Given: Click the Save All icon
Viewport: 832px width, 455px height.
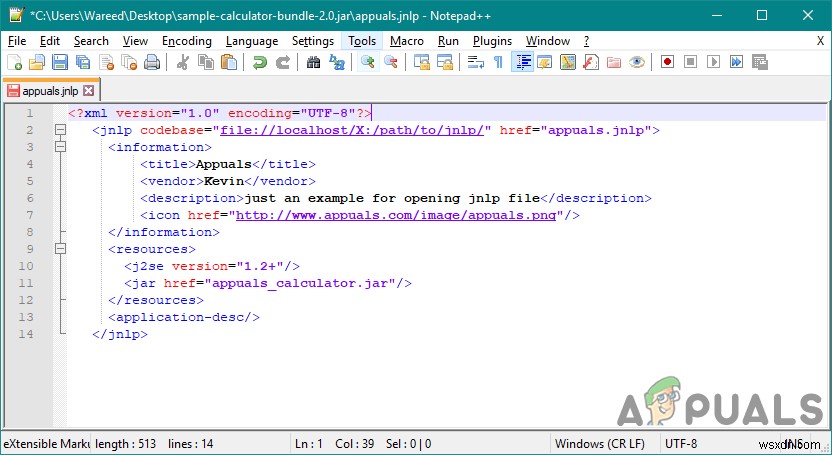Looking at the screenshot, I should (83, 63).
